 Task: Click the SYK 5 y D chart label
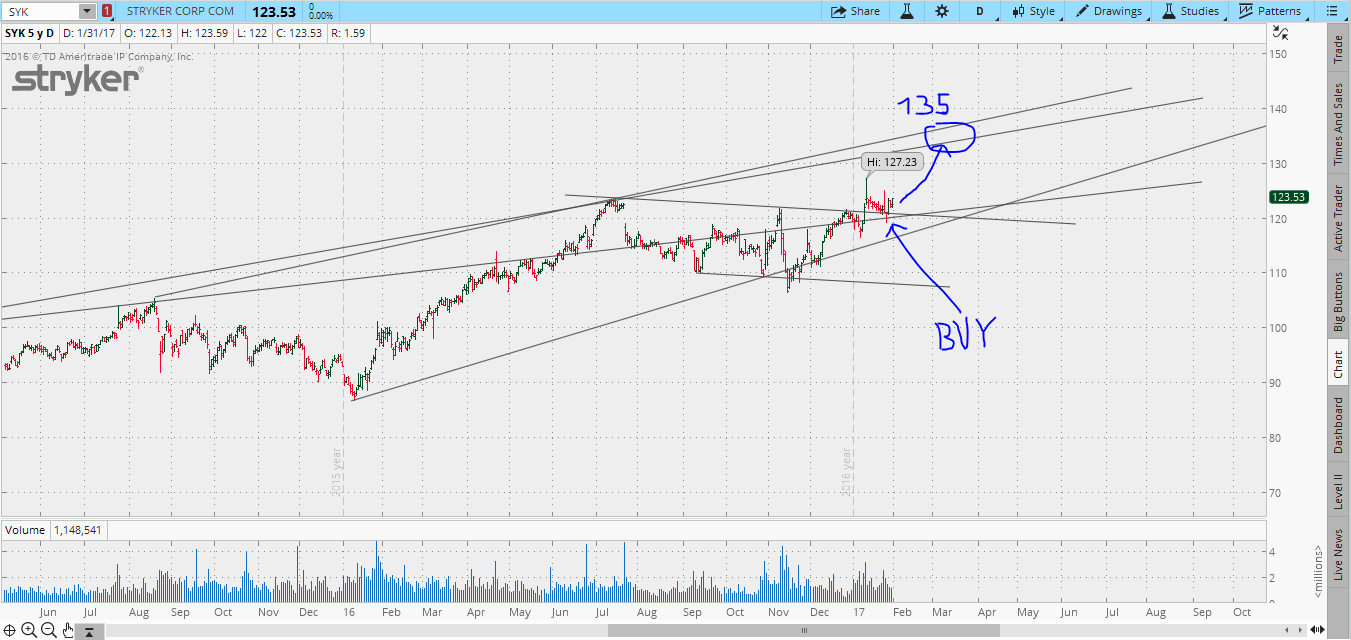tap(31, 32)
